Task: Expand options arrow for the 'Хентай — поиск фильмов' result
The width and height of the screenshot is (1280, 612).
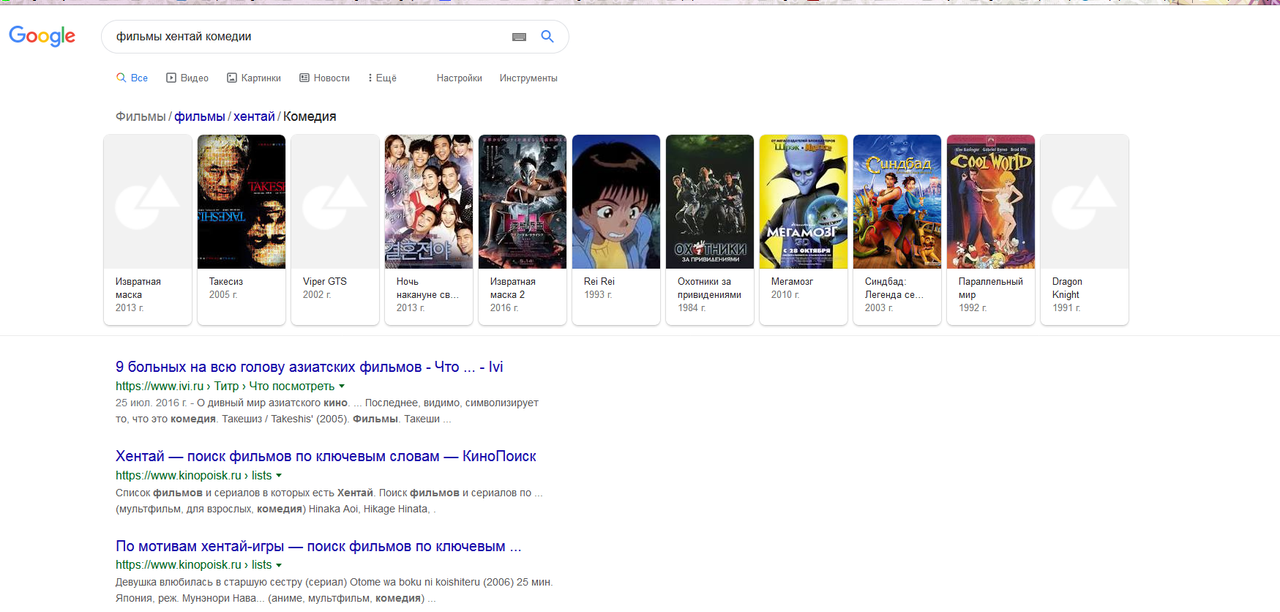Action: click(279, 476)
